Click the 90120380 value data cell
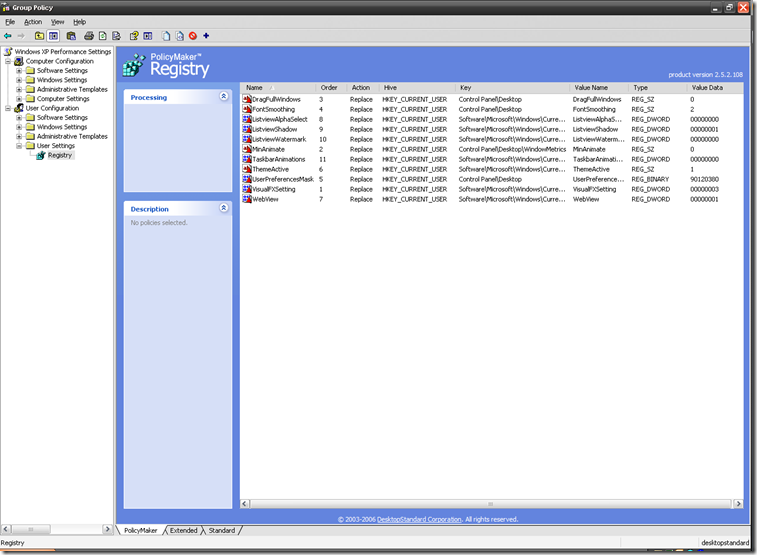Screen dimensions: 757x555 [704, 179]
